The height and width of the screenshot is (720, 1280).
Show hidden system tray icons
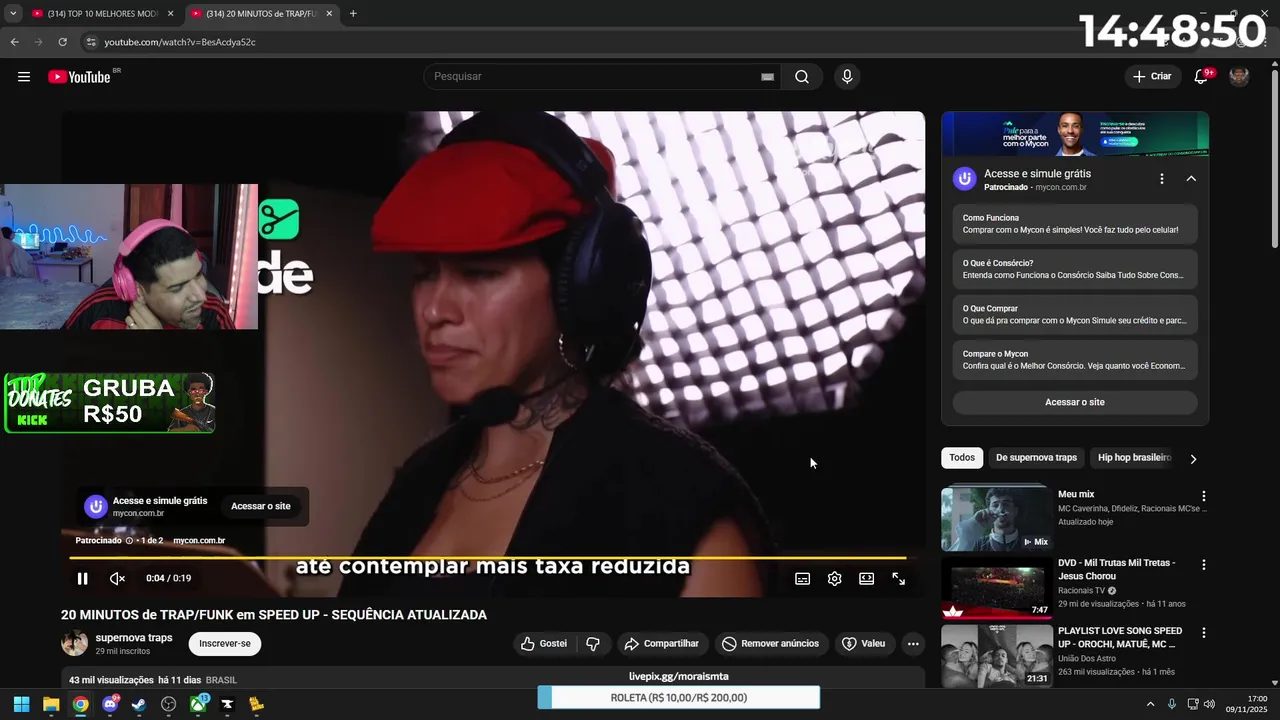(x=1150, y=704)
